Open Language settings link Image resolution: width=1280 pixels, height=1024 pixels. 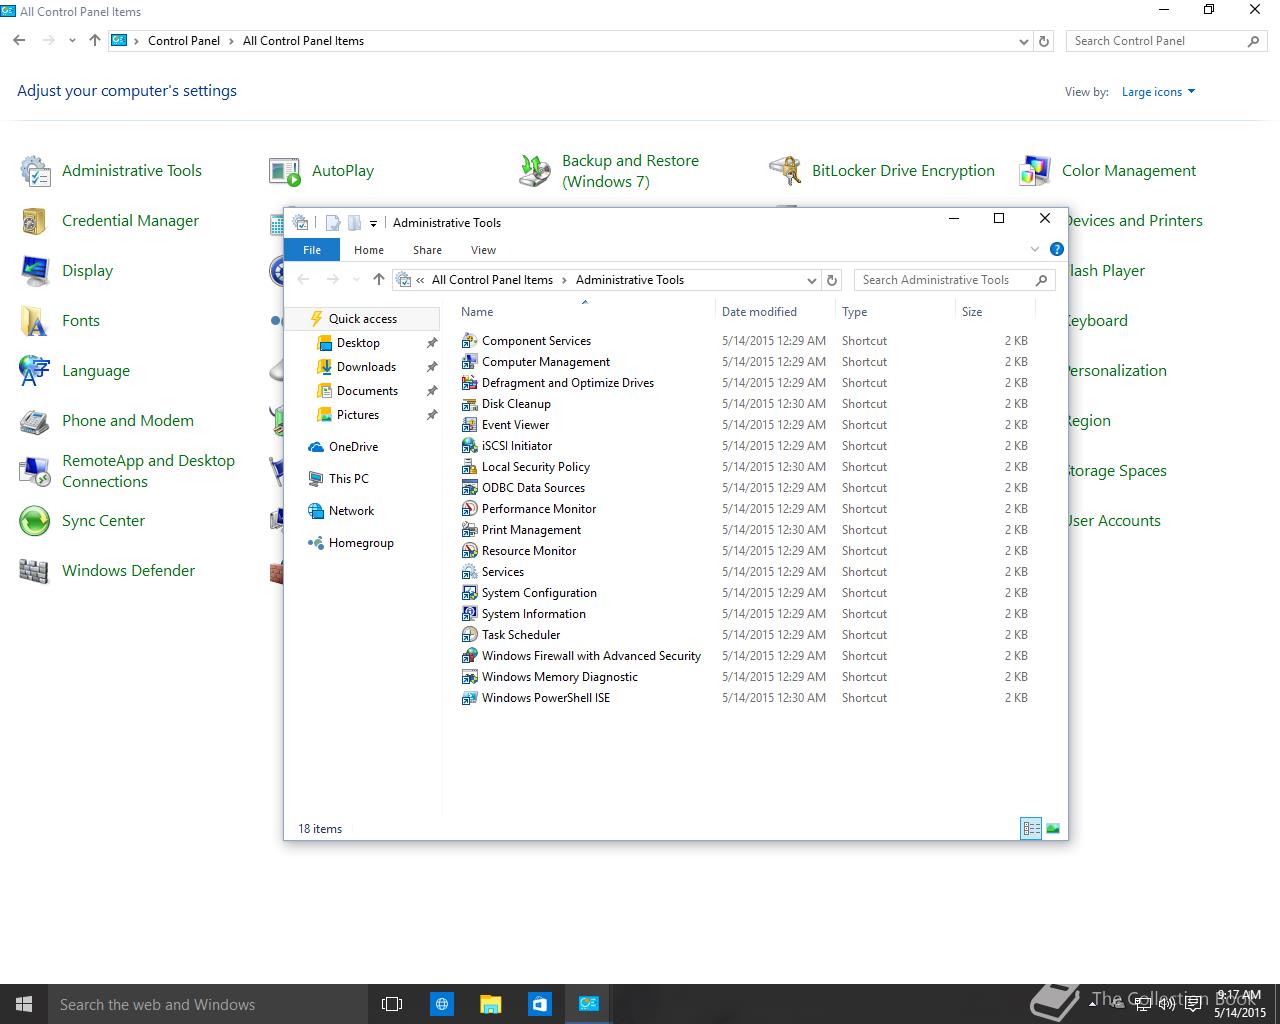pyautogui.click(x=96, y=371)
